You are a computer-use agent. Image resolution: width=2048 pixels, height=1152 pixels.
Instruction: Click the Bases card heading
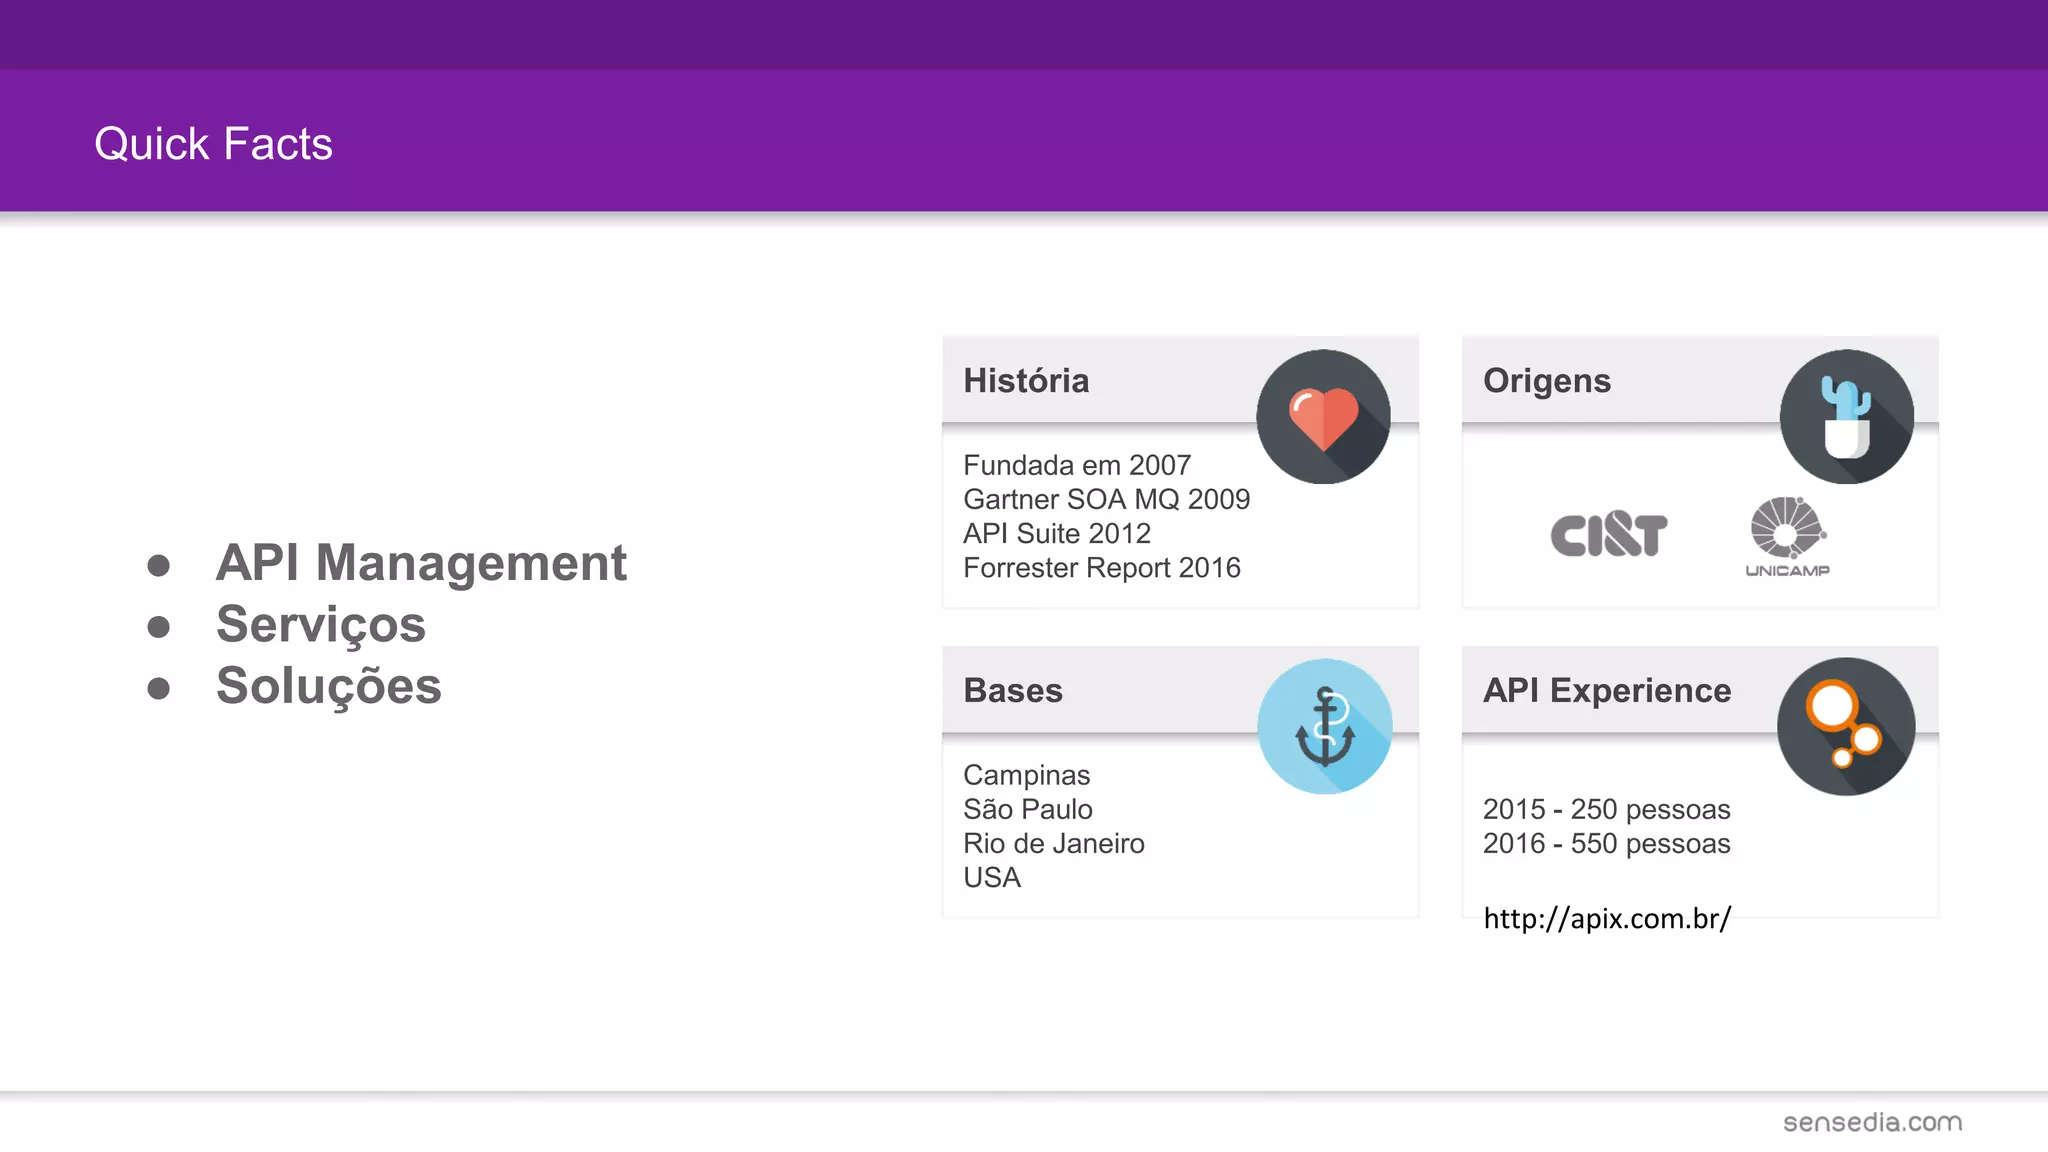click(1013, 691)
